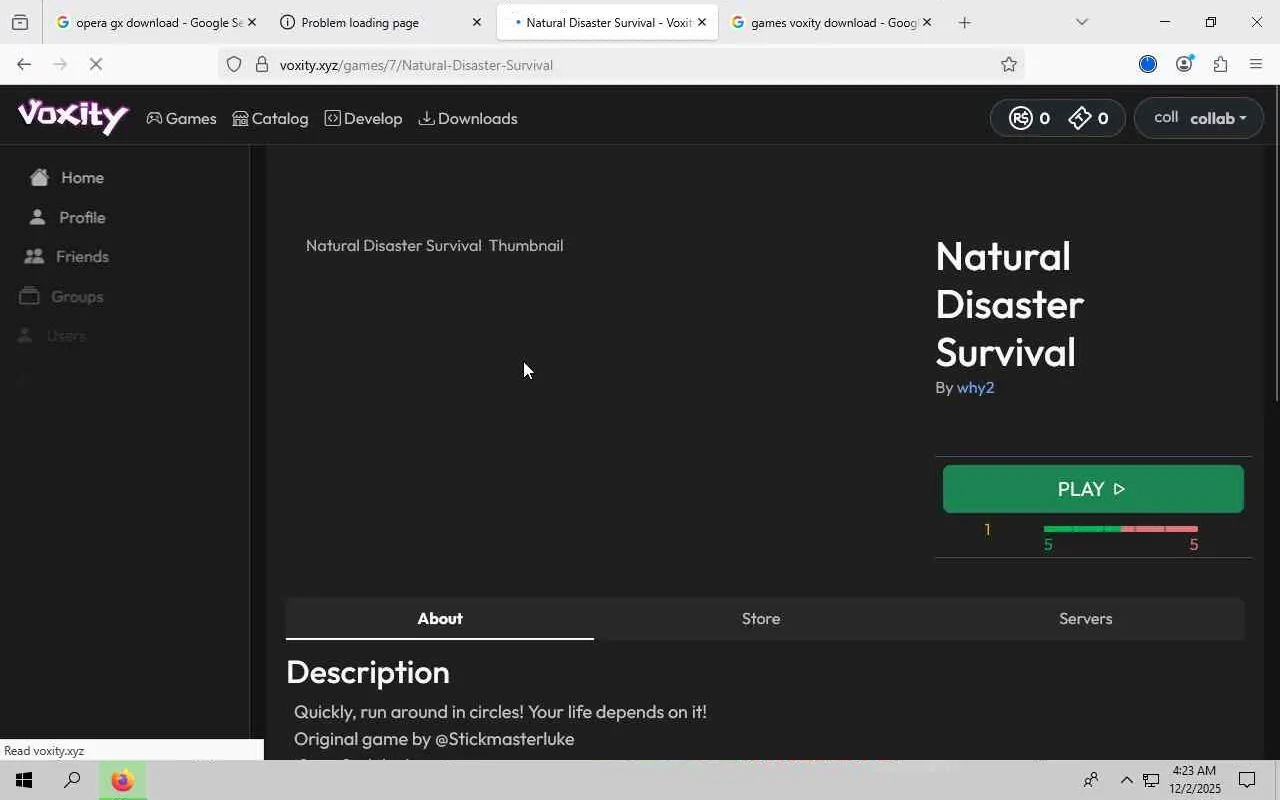This screenshot has height=800, width=1280.
Task: Open the collab account dropdown
Action: point(1199,118)
